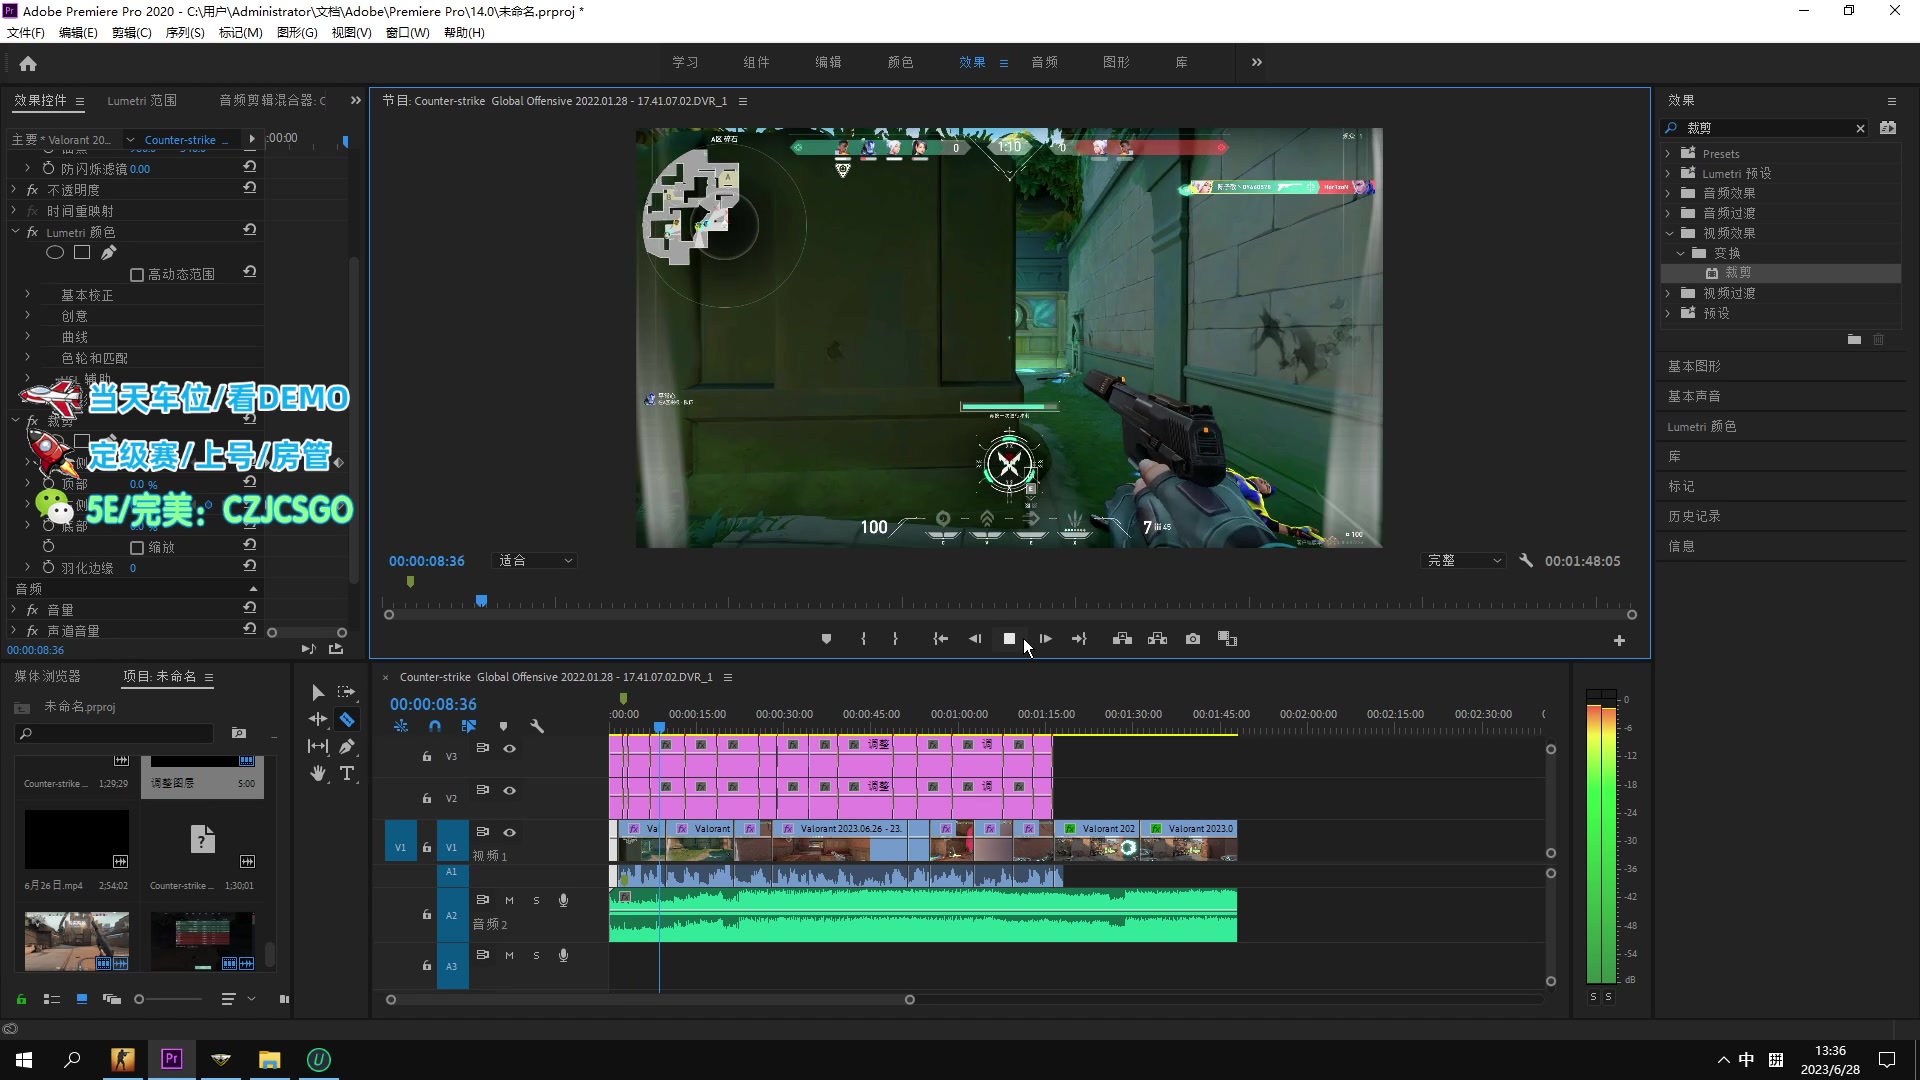Click the Add Marker icon in program monitor
This screenshot has width=1920, height=1080.
coord(826,639)
